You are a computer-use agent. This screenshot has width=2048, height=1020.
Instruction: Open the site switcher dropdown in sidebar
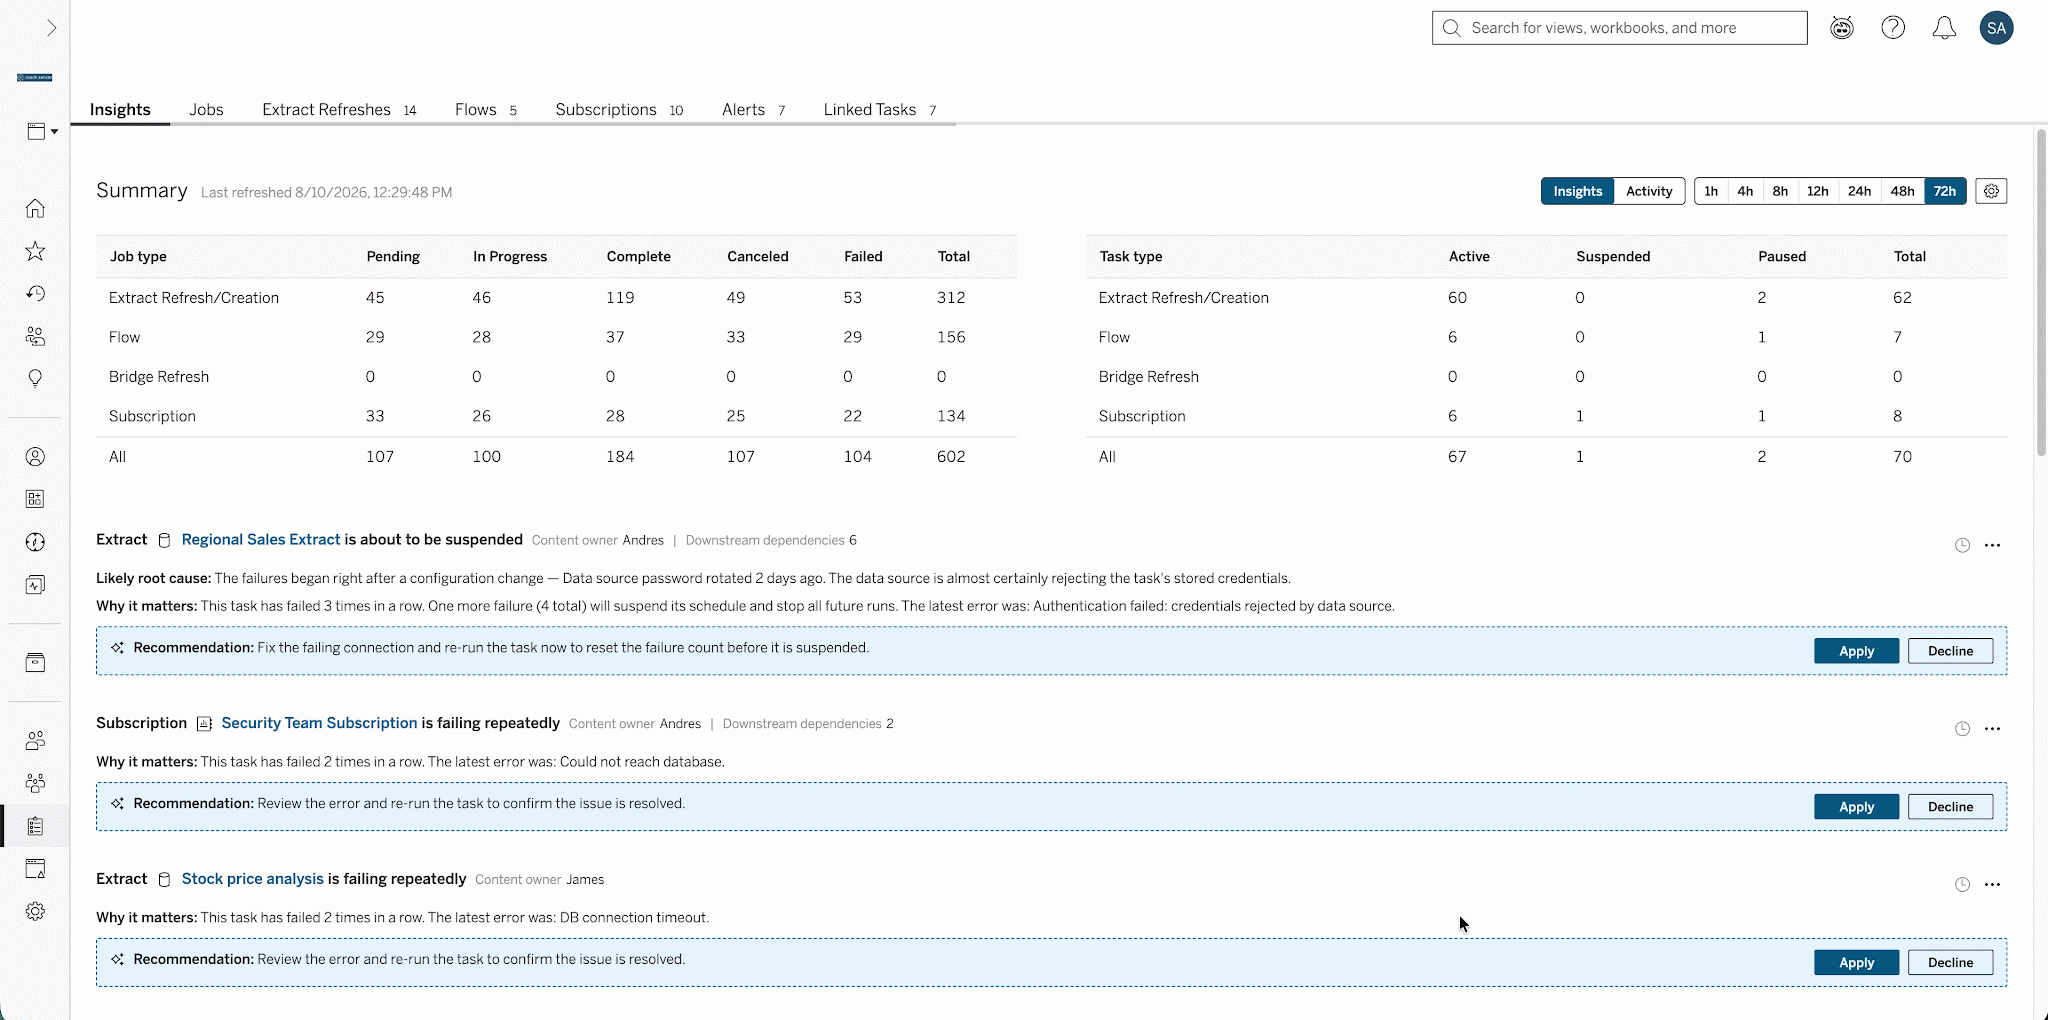click(x=42, y=131)
